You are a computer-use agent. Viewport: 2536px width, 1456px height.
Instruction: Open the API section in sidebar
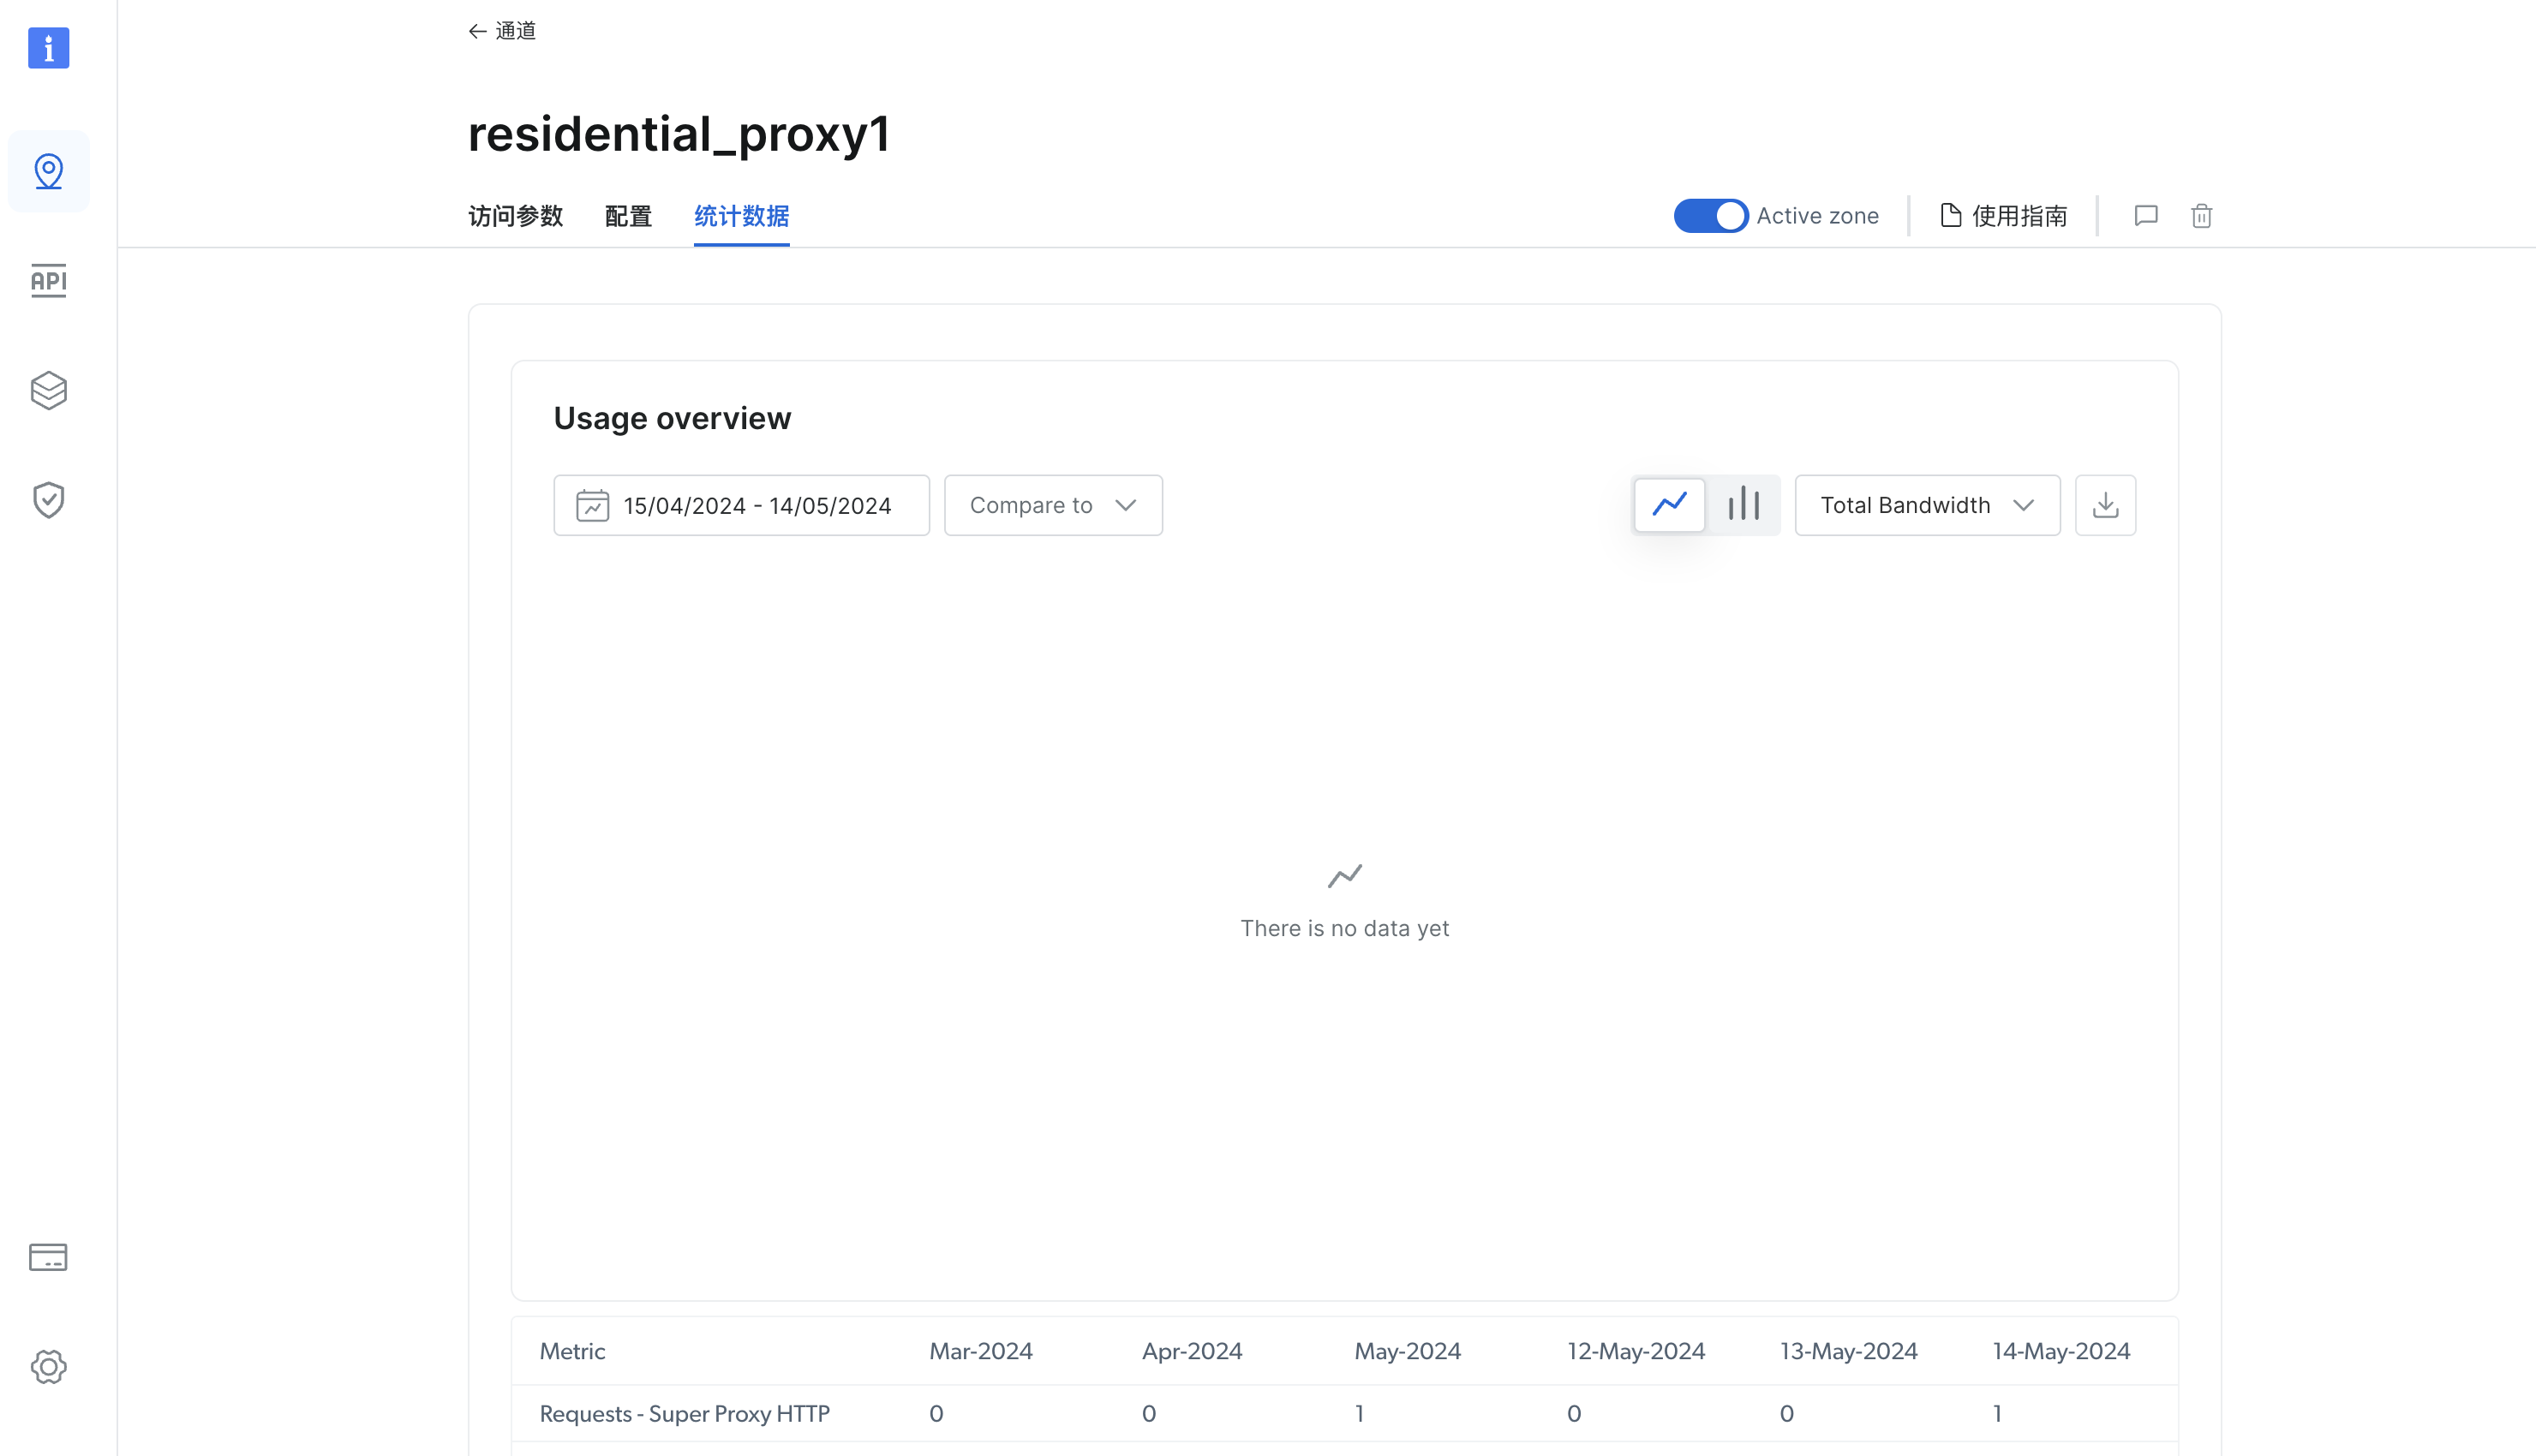(x=48, y=281)
